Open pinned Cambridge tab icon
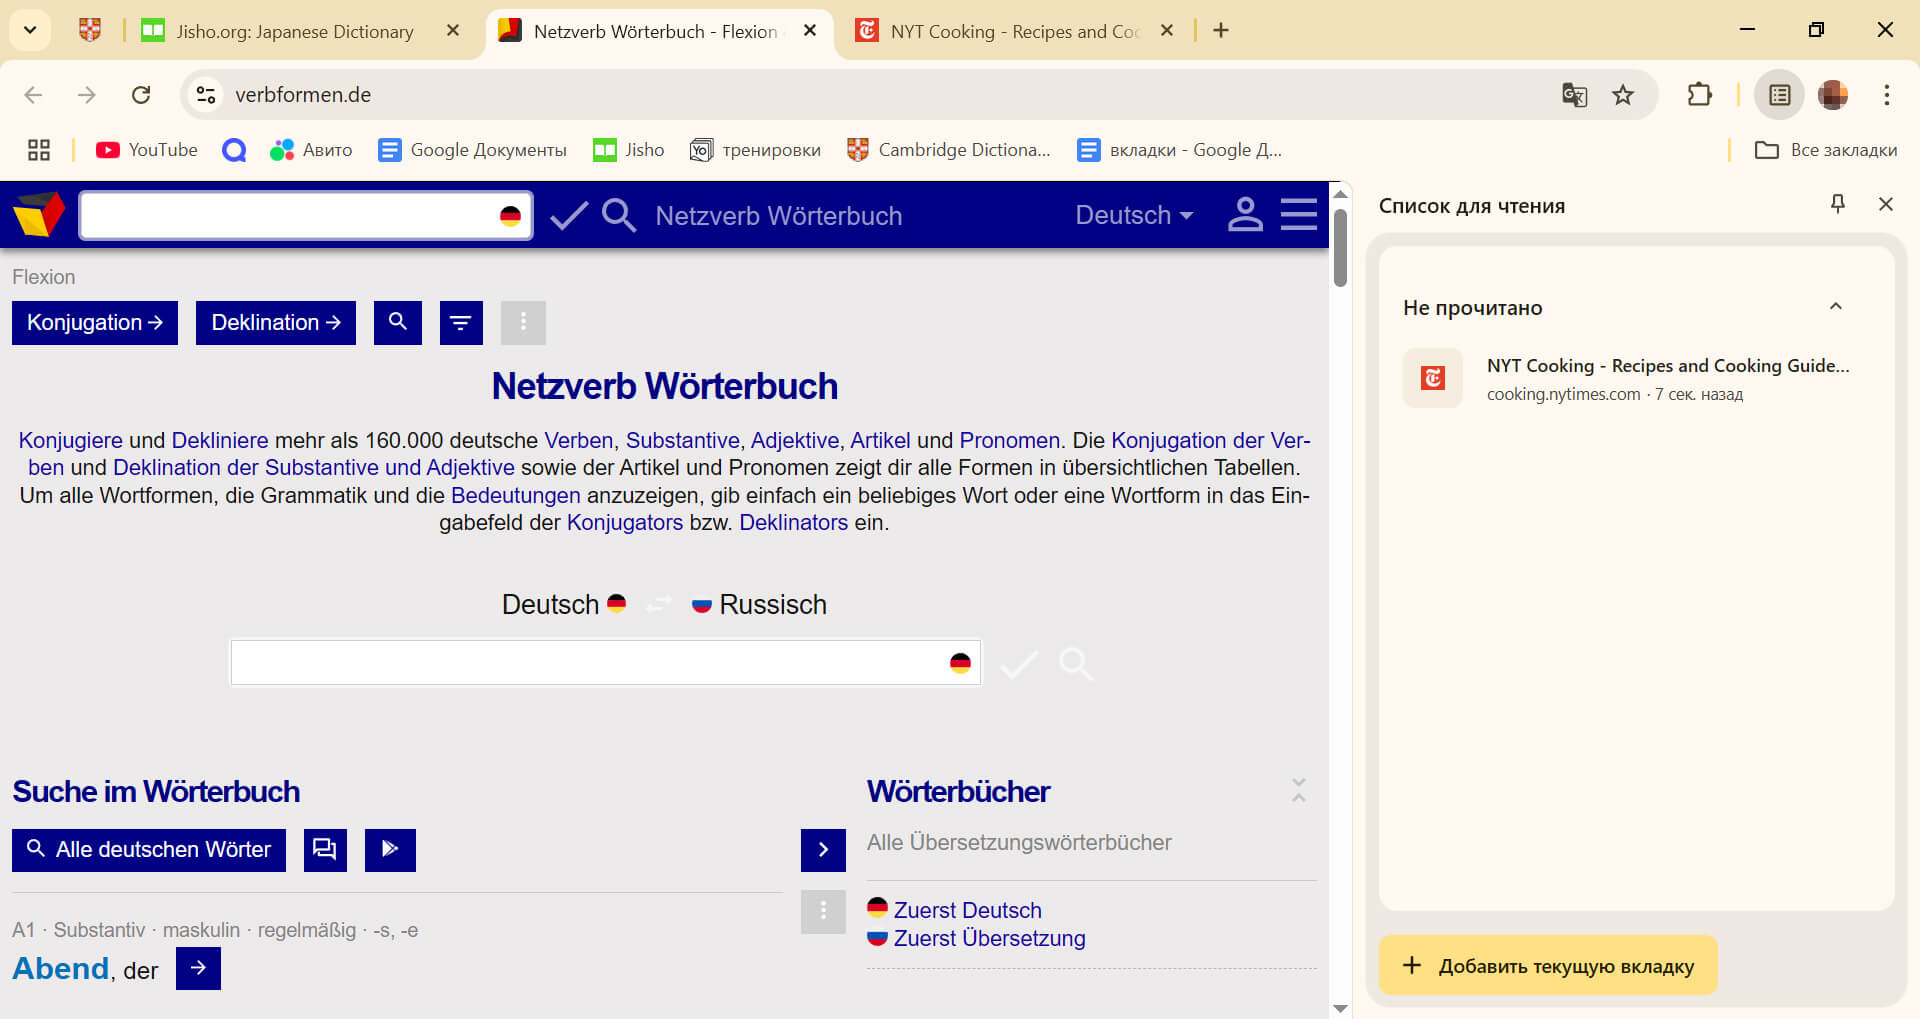 coord(90,31)
